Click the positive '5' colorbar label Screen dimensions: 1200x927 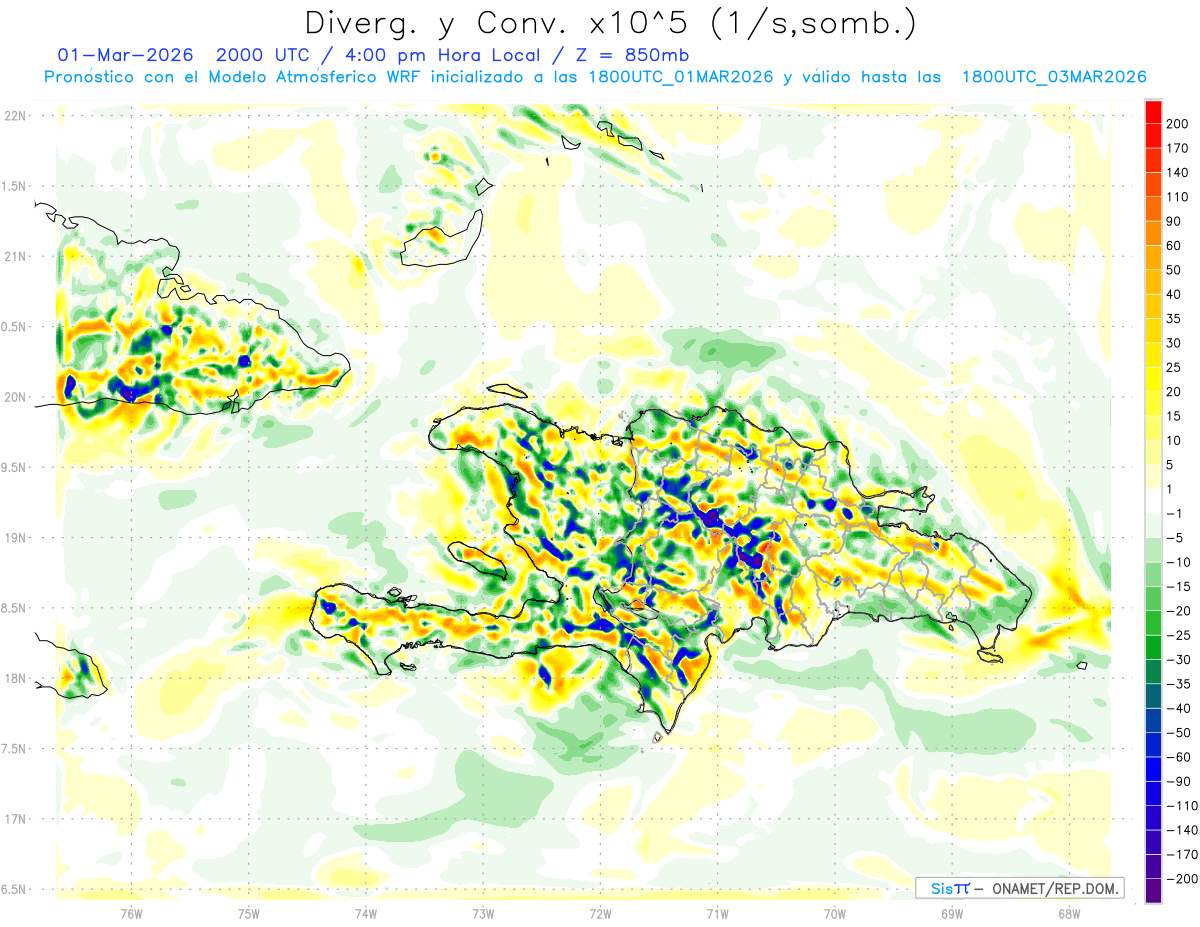pos(1171,465)
